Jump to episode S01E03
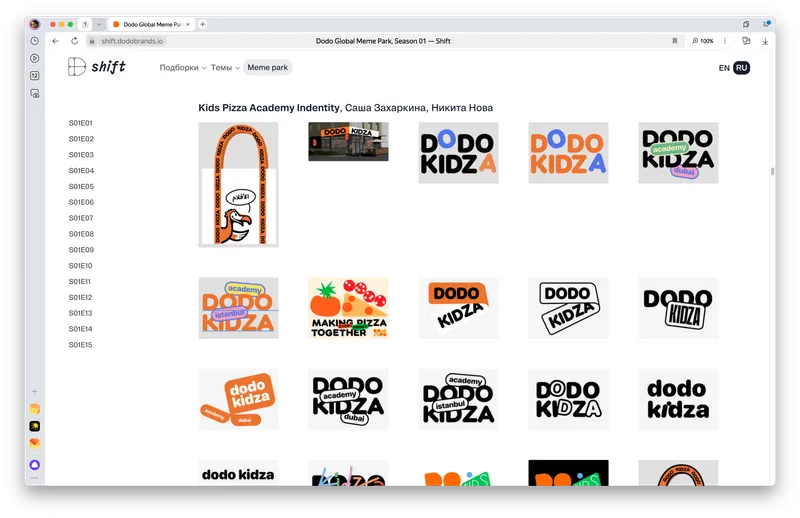 (x=81, y=155)
